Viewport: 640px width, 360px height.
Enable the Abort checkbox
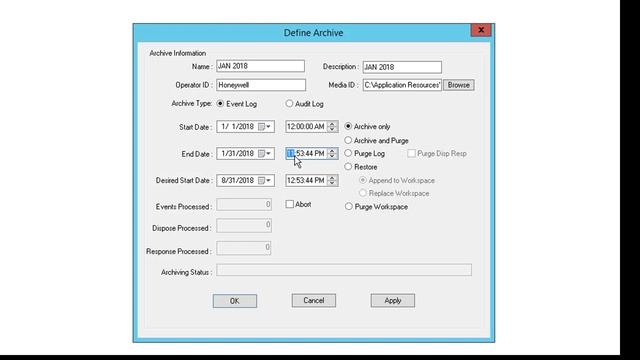pyautogui.click(x=290, y=204)
